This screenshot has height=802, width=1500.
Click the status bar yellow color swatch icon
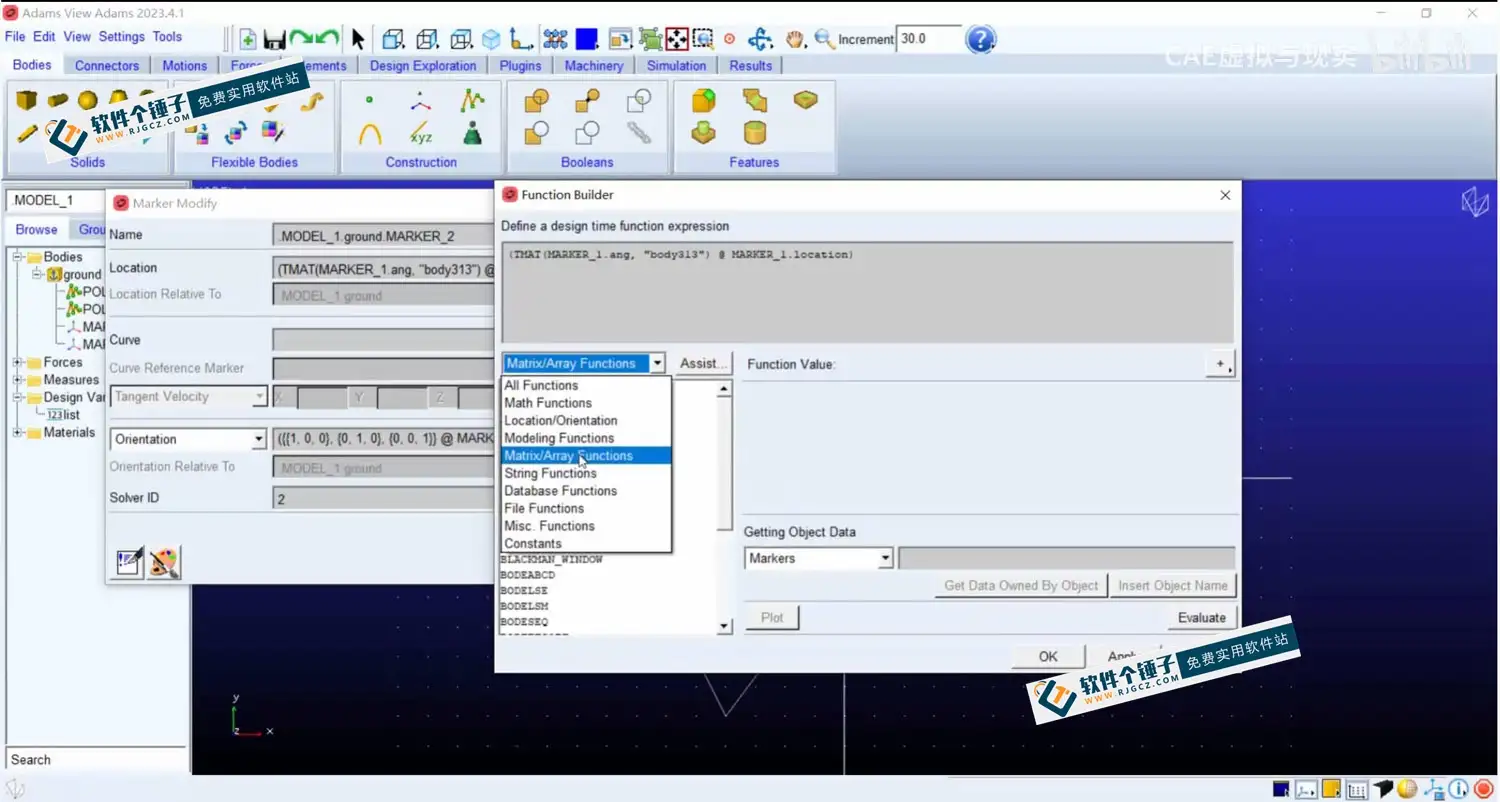coord(1331,790)
